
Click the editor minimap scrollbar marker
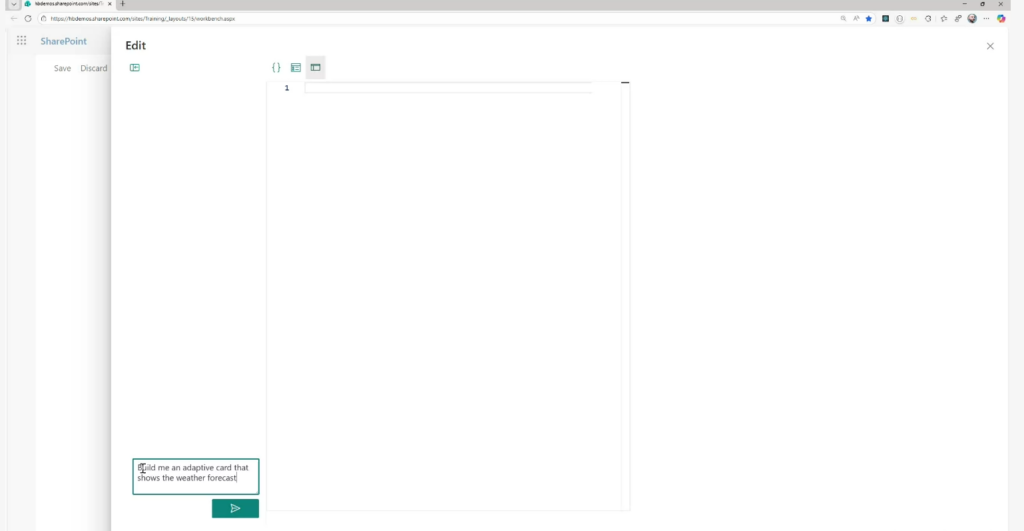[625, 82]
